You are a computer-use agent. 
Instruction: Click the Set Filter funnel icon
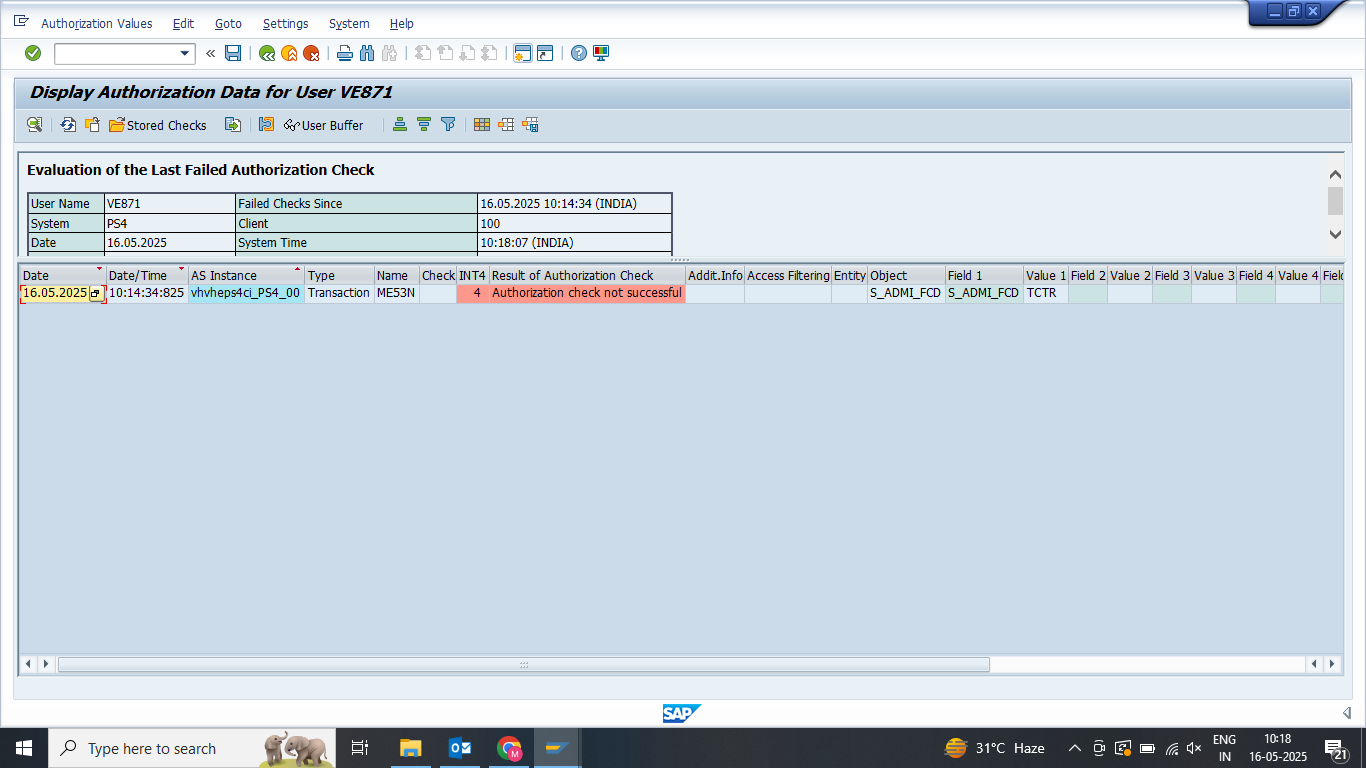pos(448,125)
